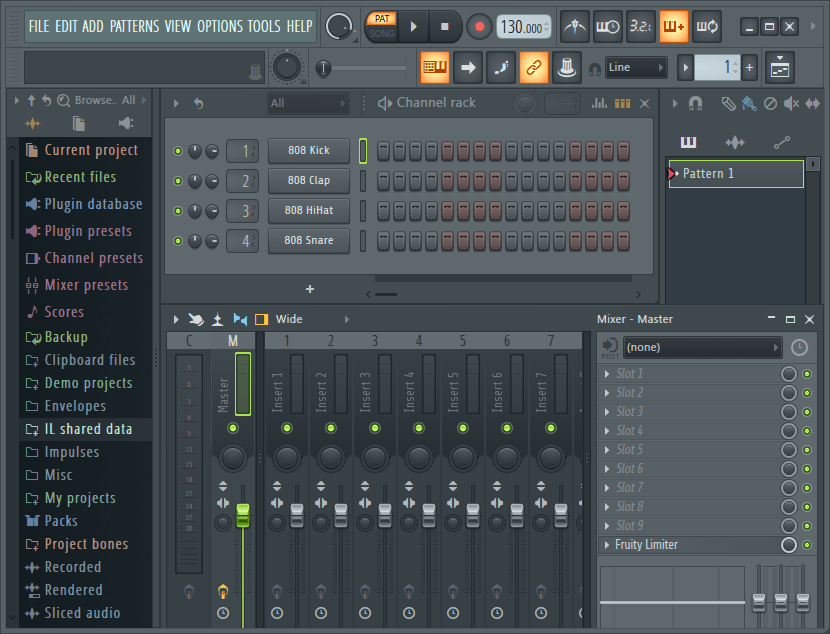830x634 pixels.
Task: Show automation clips tab in picker
Action: (782, 142)
